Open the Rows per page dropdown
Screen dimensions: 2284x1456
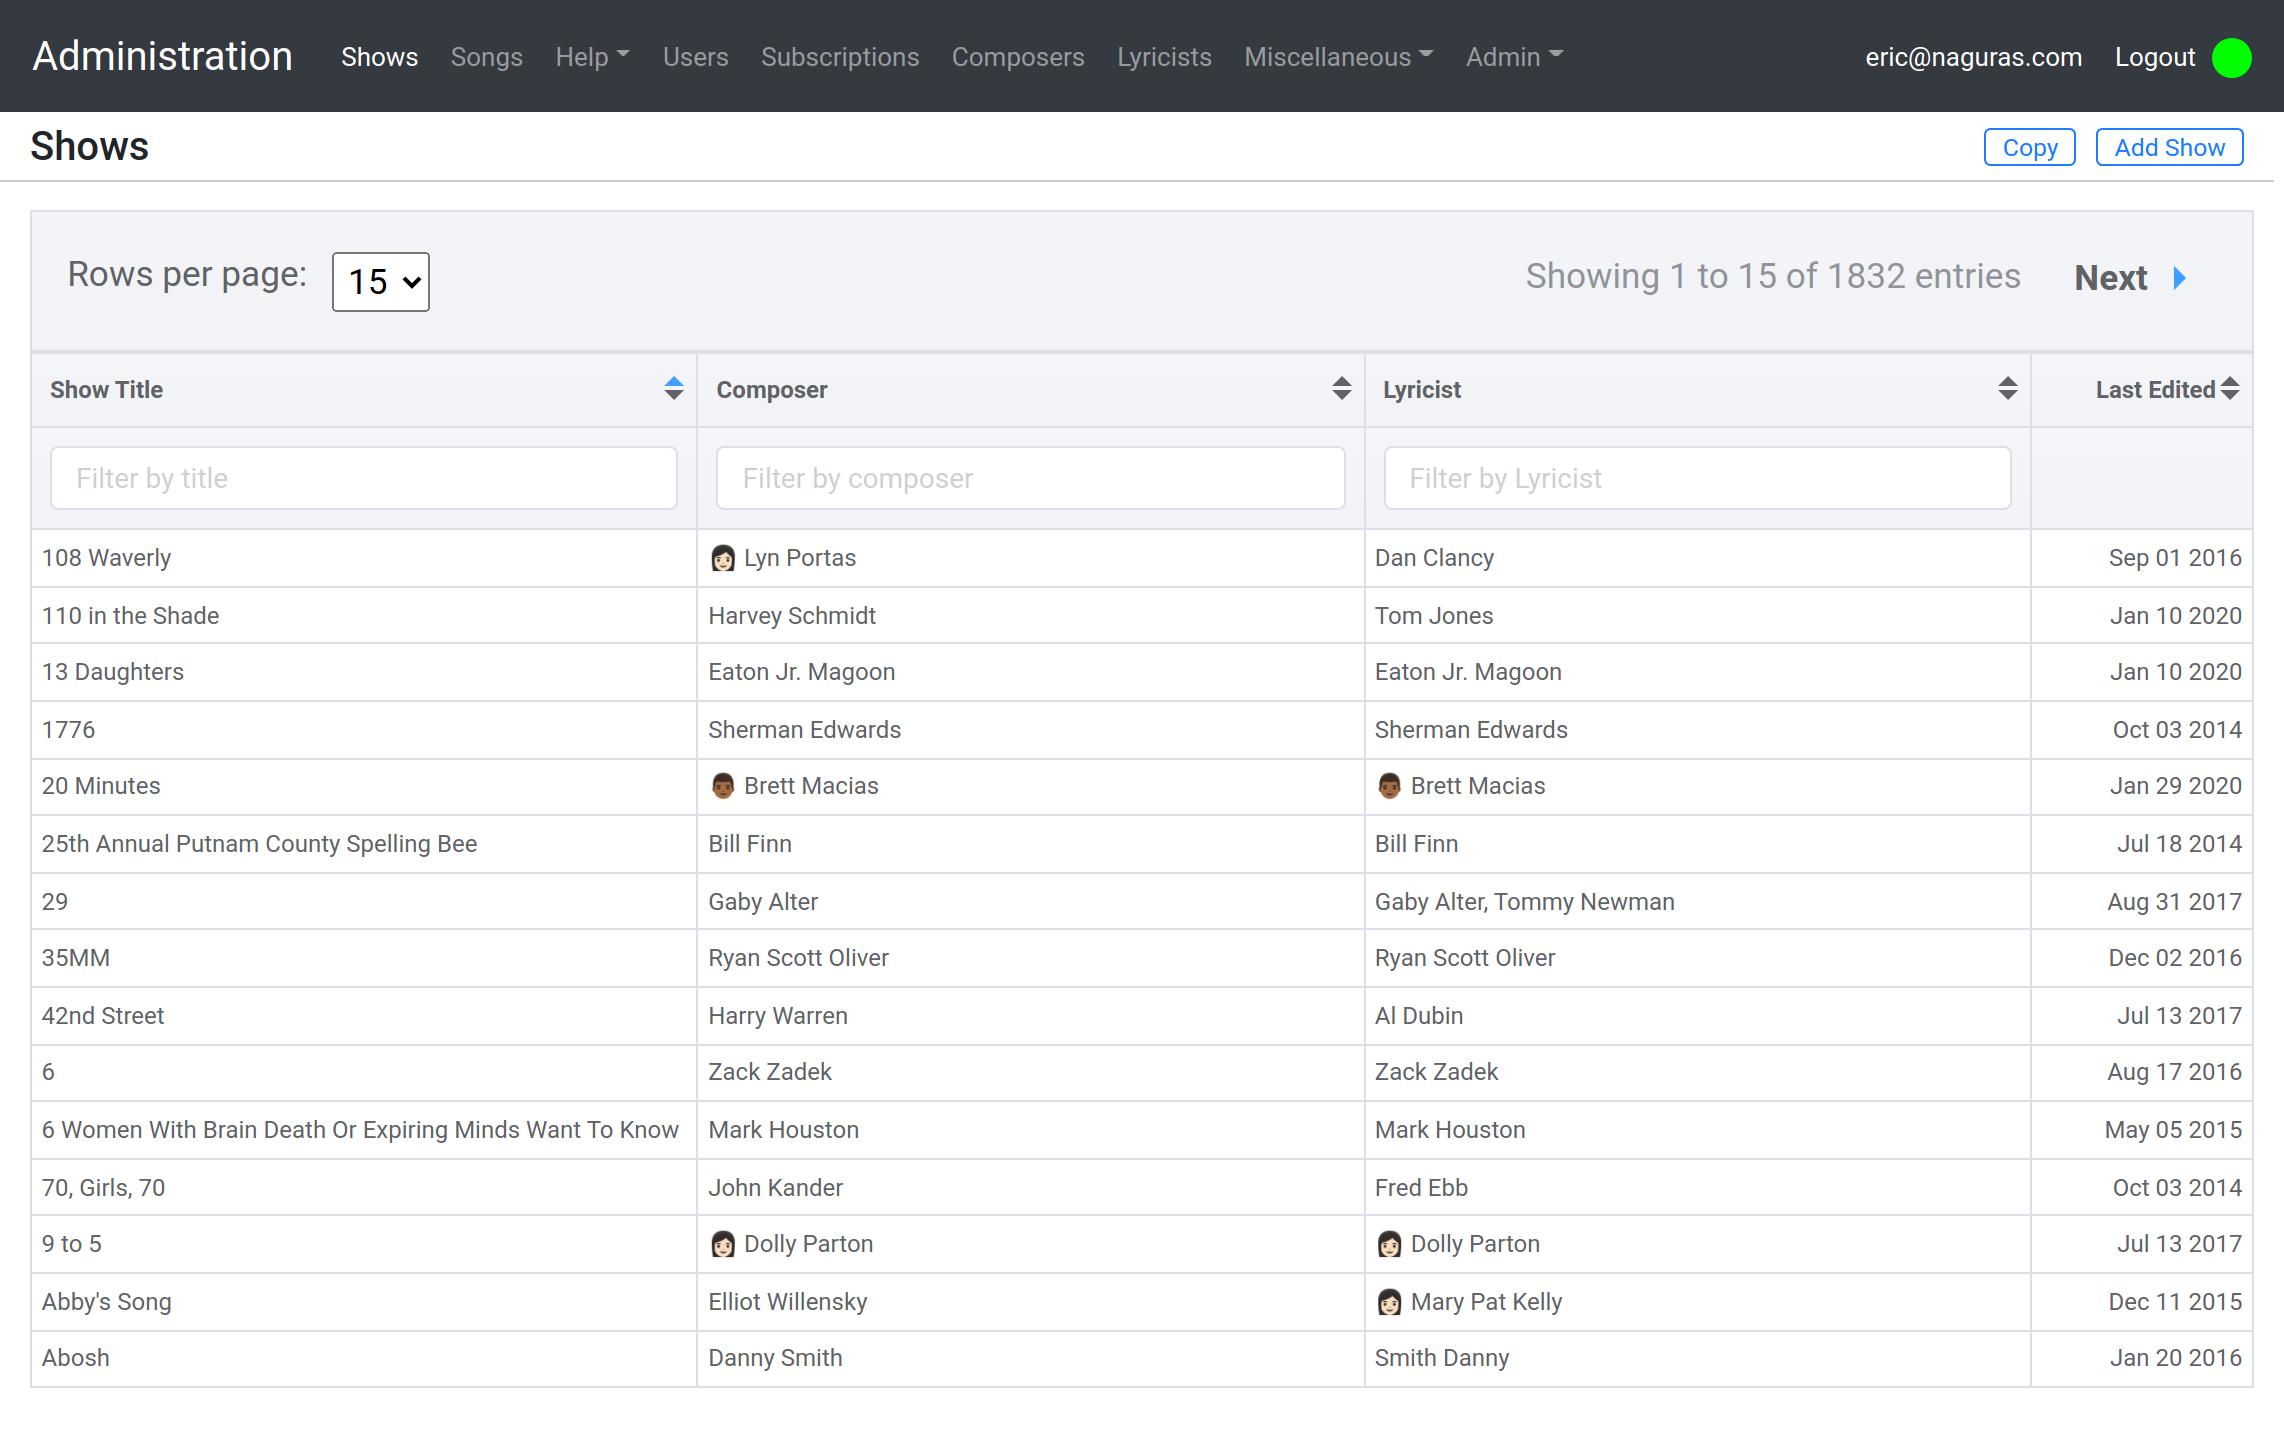[381, 282]
